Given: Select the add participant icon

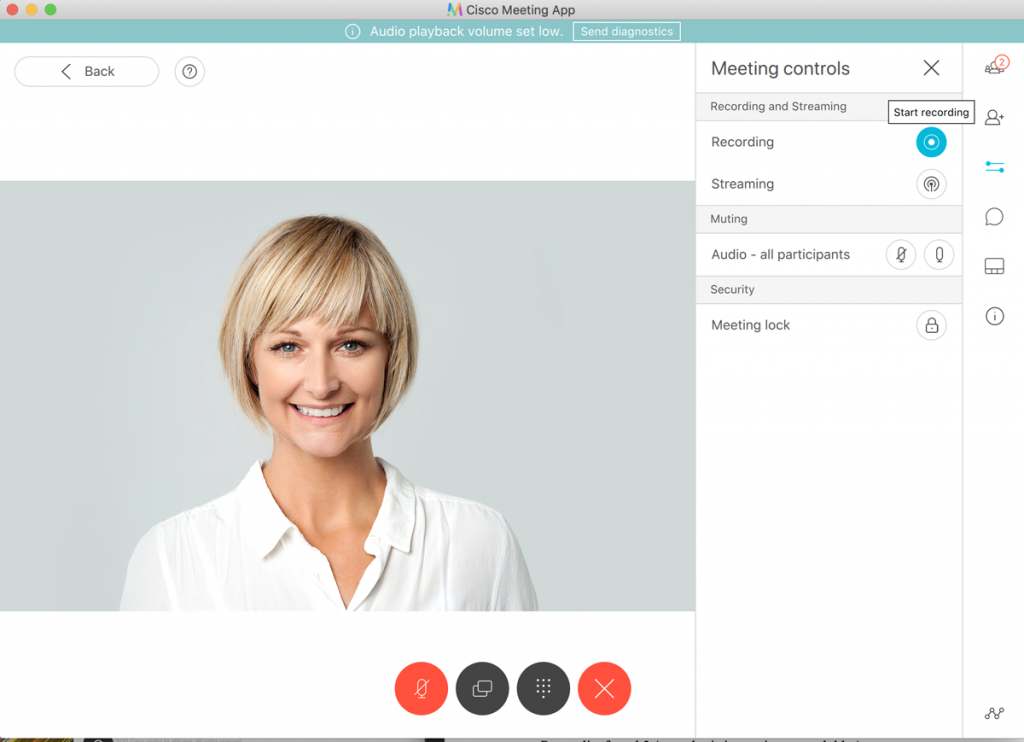Looking at the screenshot, I should click(x=994, y=117).
